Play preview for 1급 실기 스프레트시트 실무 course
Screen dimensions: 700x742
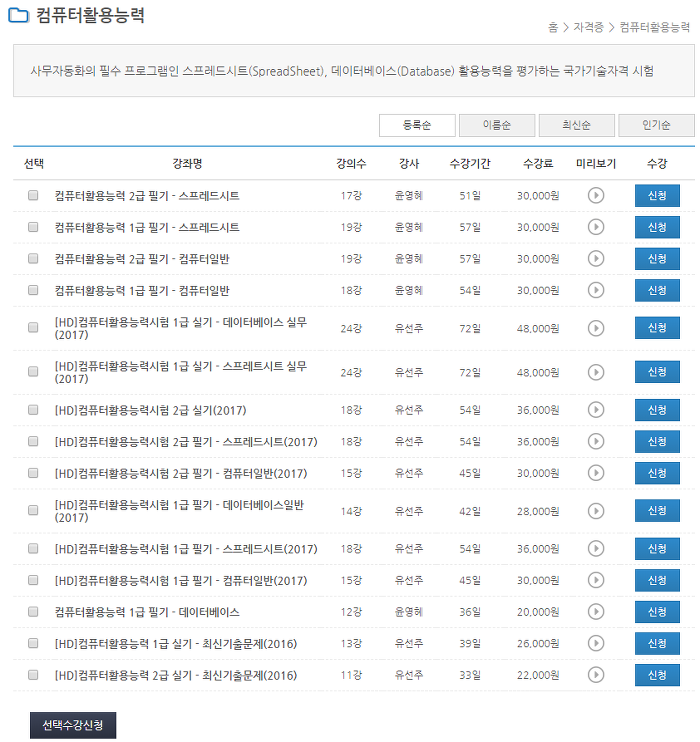595,372
